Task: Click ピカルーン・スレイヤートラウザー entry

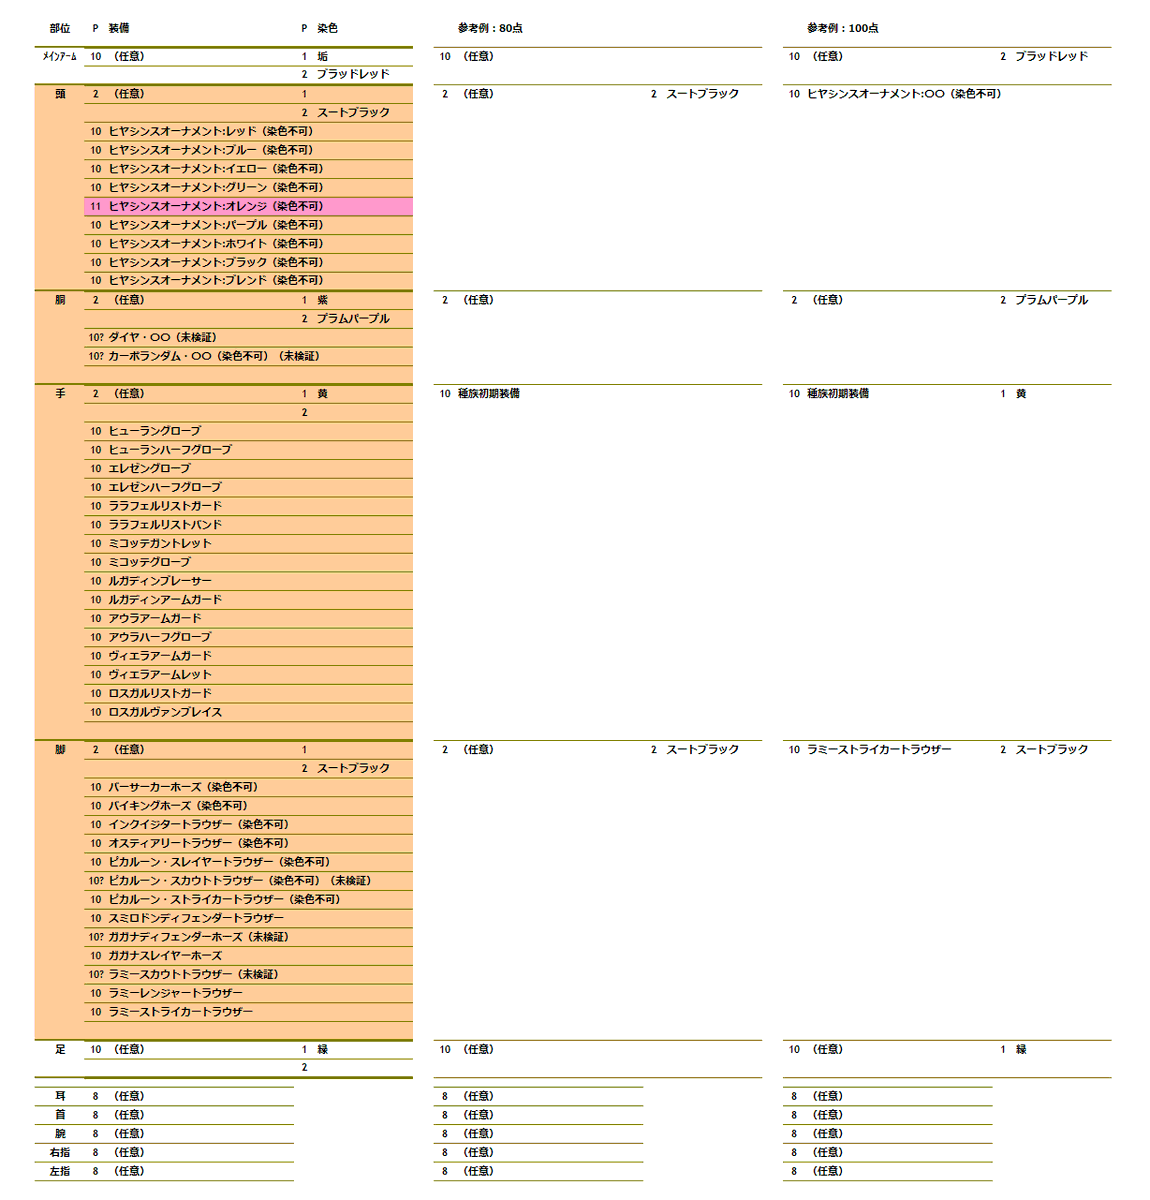Action: click(x=219, y=862)
